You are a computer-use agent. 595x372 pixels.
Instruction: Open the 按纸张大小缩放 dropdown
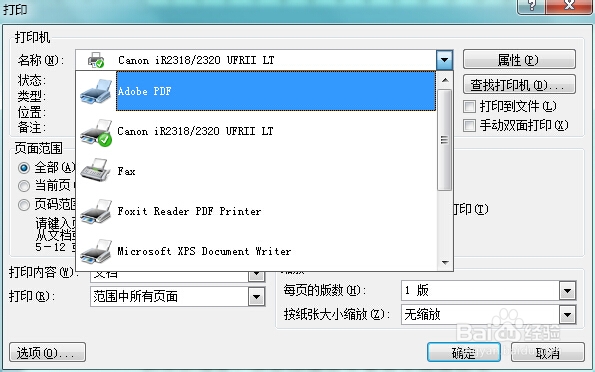568,315
